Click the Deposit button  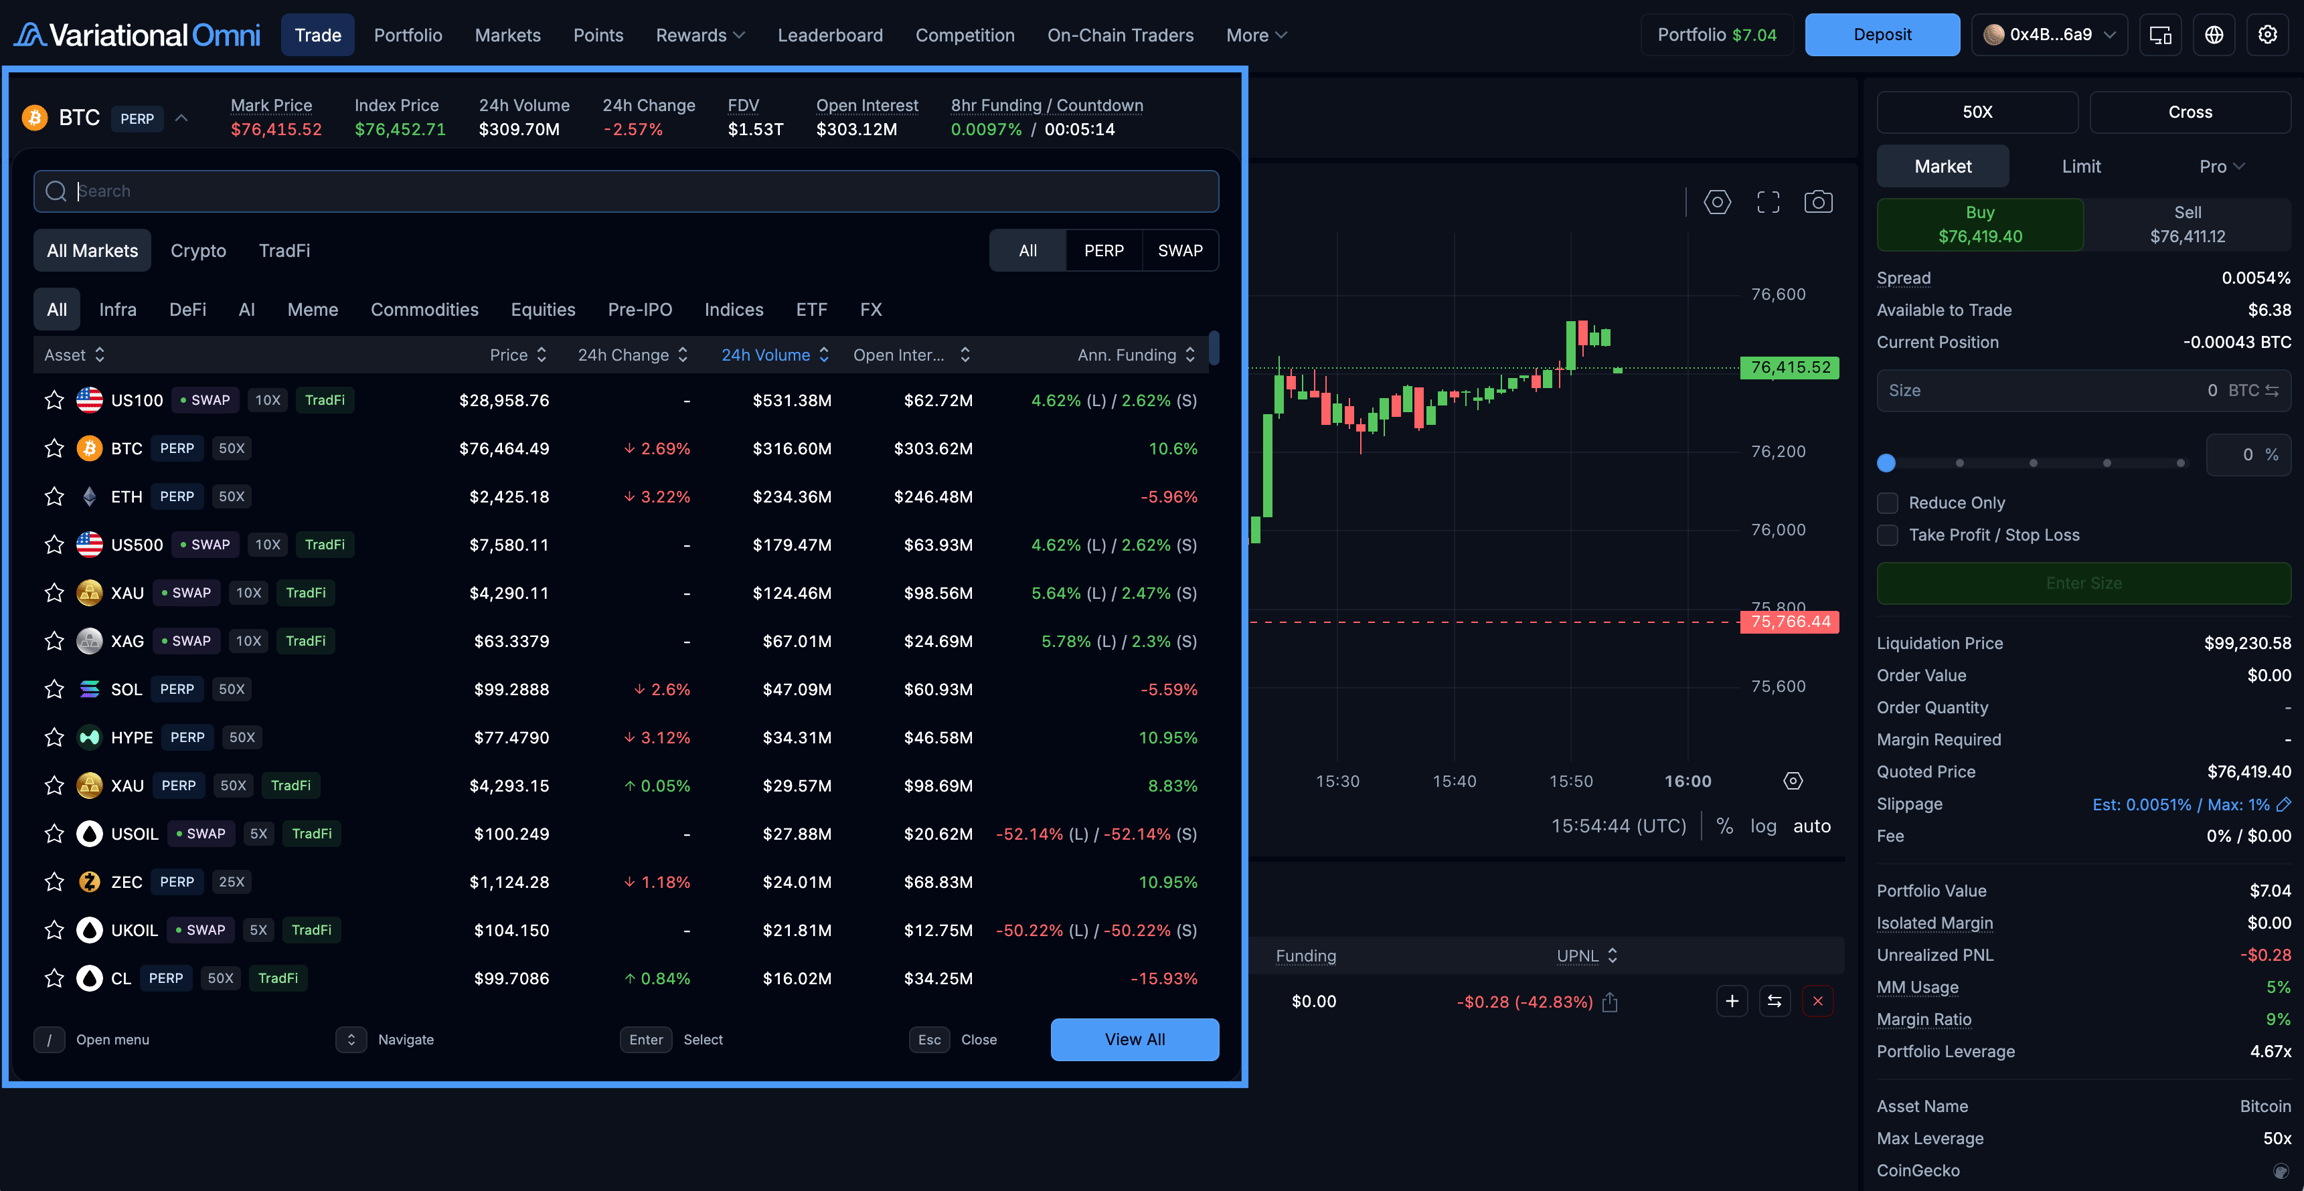(x=1882, y=35)
